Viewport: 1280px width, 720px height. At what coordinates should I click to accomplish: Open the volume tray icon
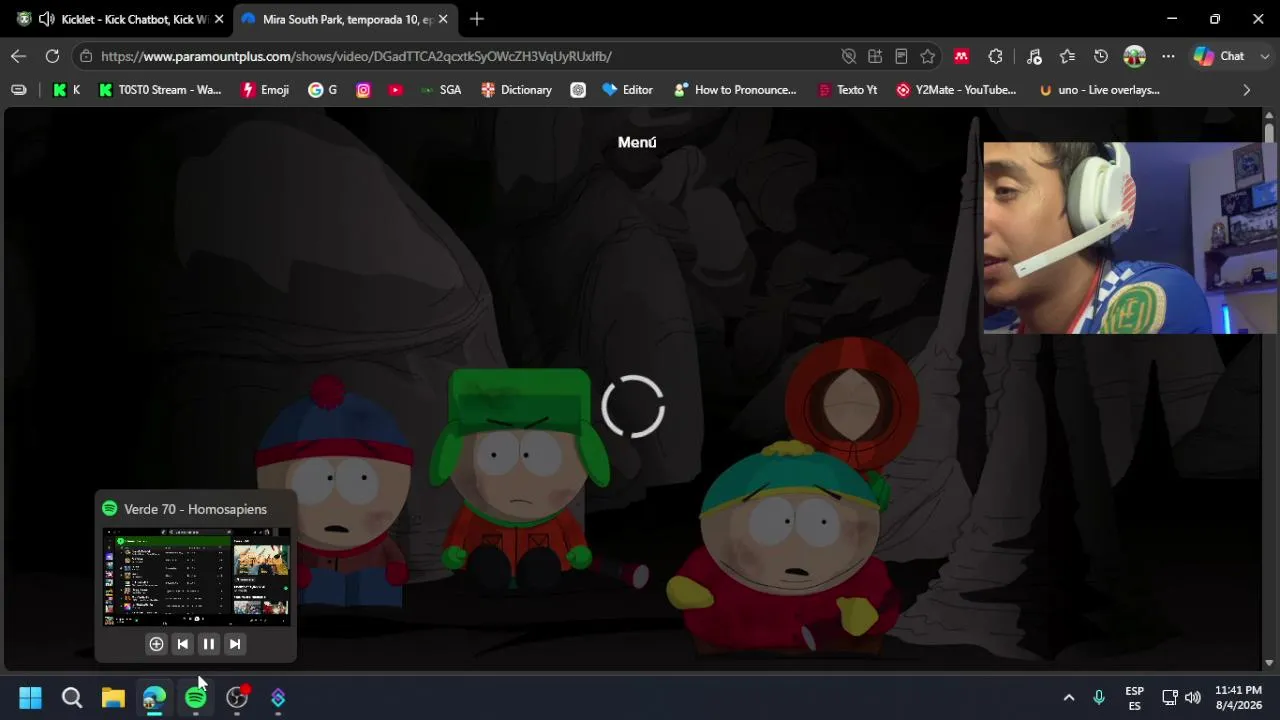point(1192,697)
